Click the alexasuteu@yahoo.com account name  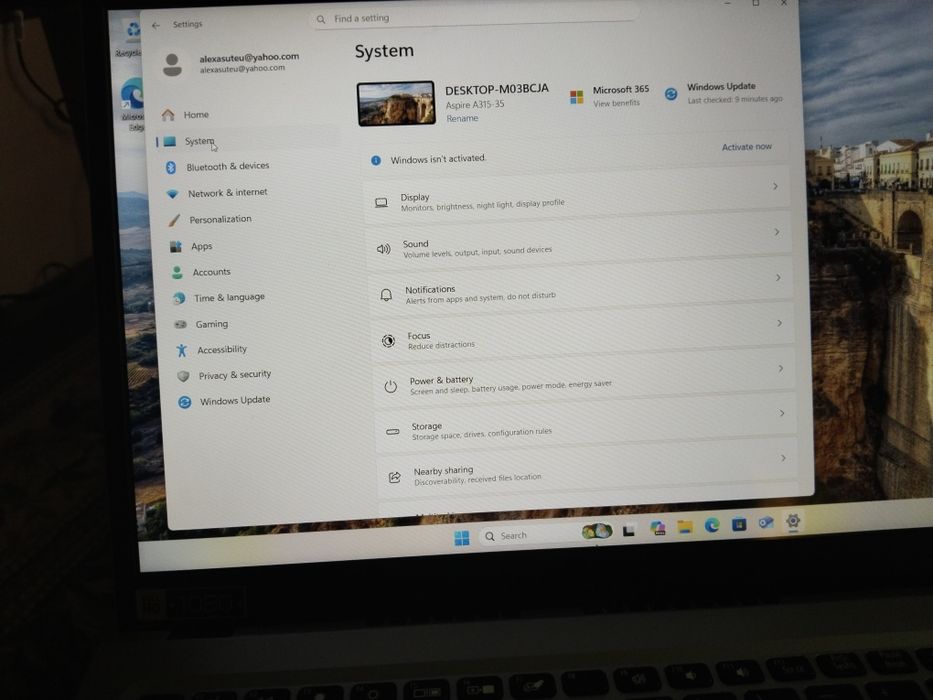(x=249, y=57)
